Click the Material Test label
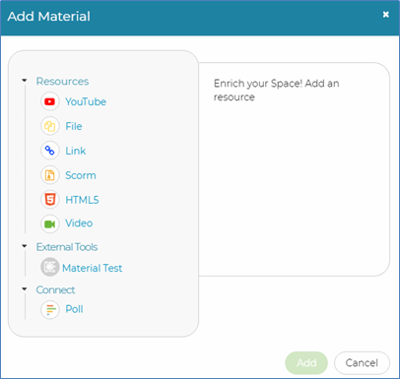This screenshot has width=400, height=379. point(92,268)
